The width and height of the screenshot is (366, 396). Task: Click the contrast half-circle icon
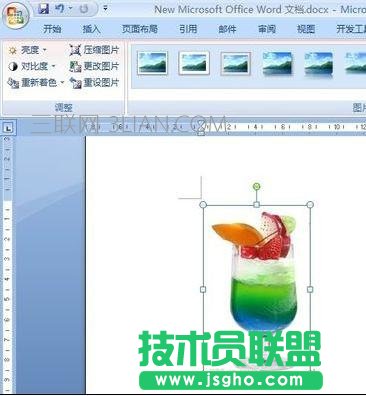(13, 67)
